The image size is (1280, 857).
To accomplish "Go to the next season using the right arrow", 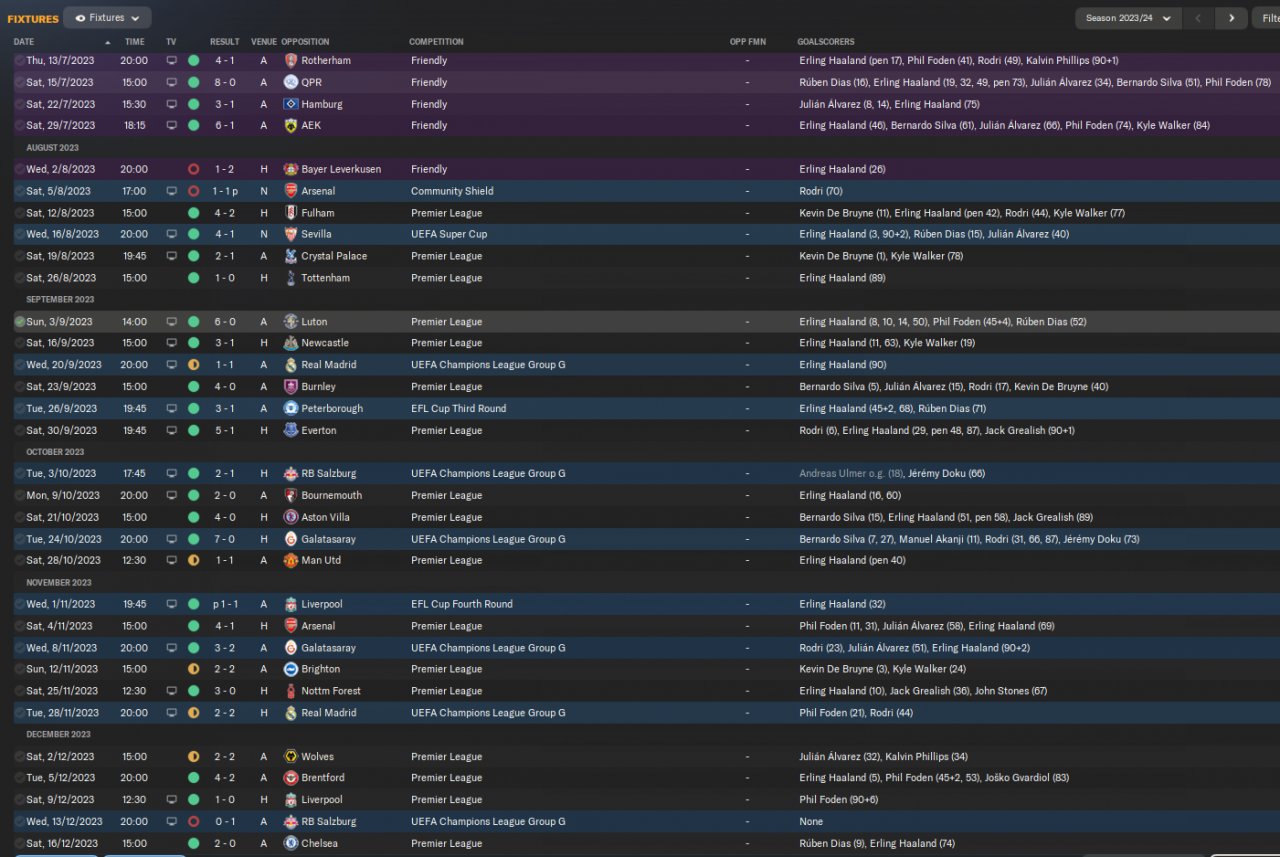I will click(x=1231, y=18).
